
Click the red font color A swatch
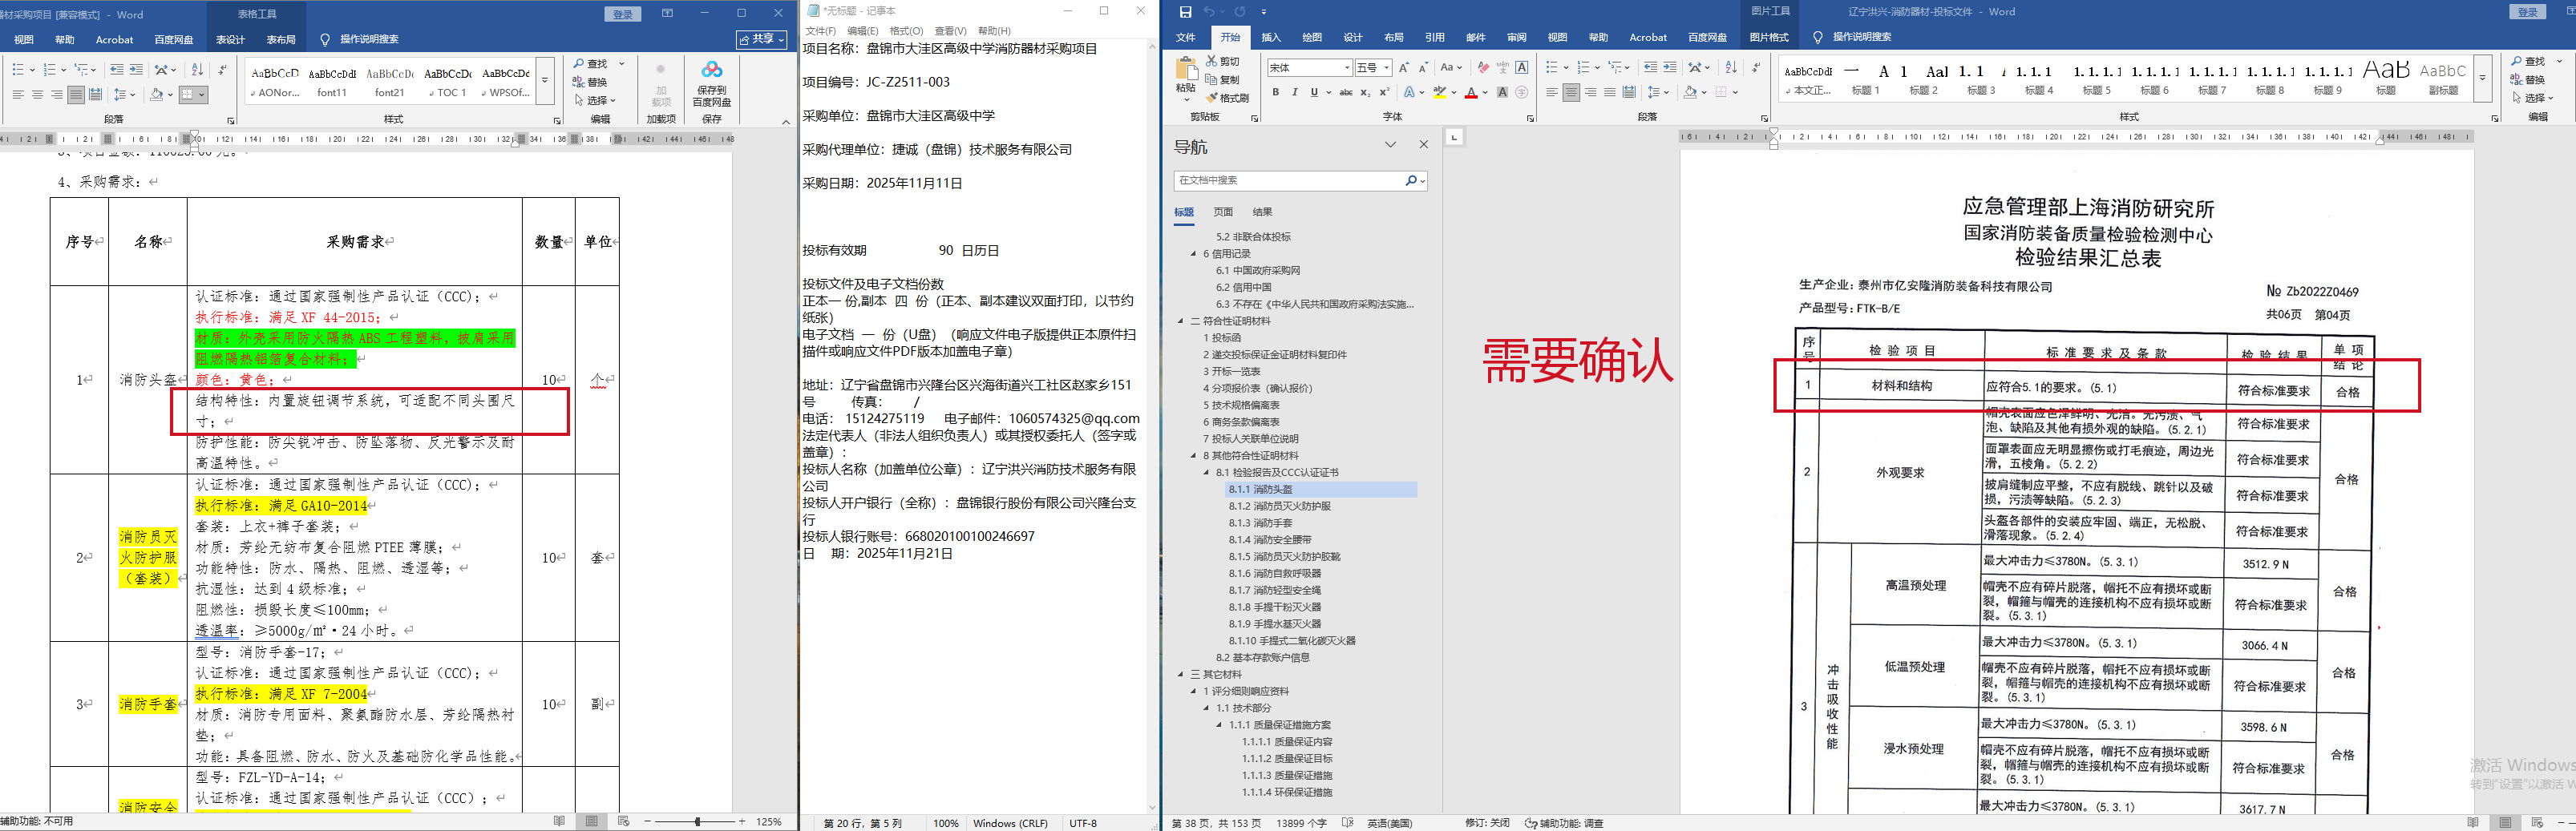click(1470, 92)
